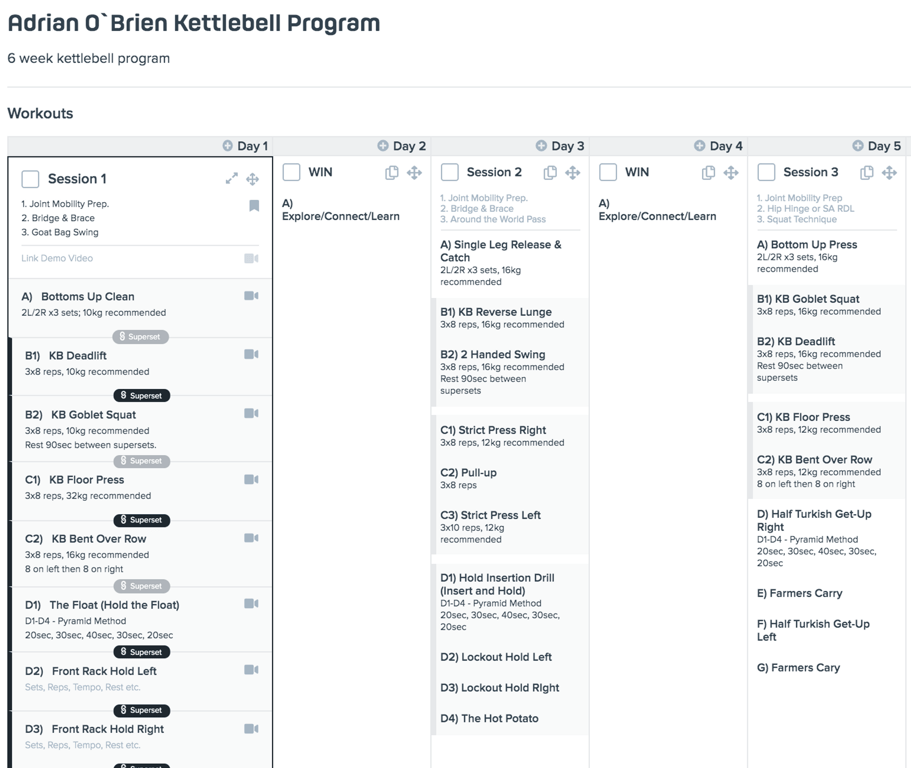911x768 pixels.
Task: Tick the Session 1 checkbox
Action: pos(31,179)
